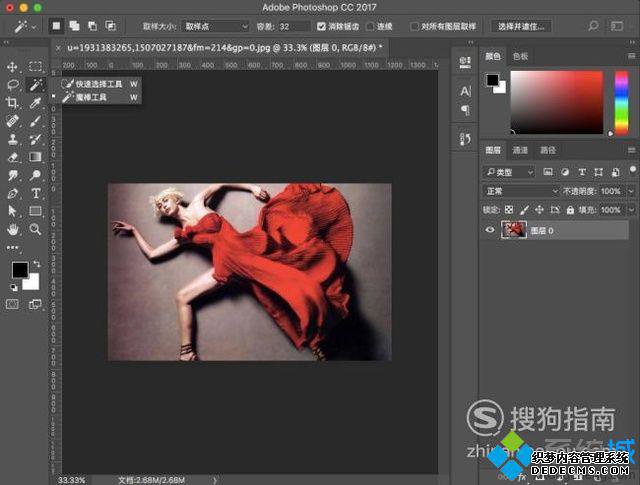Select the Zoom tool
Image resolution: width=640 pixels, height=485 pixels.
click(36, 229)
